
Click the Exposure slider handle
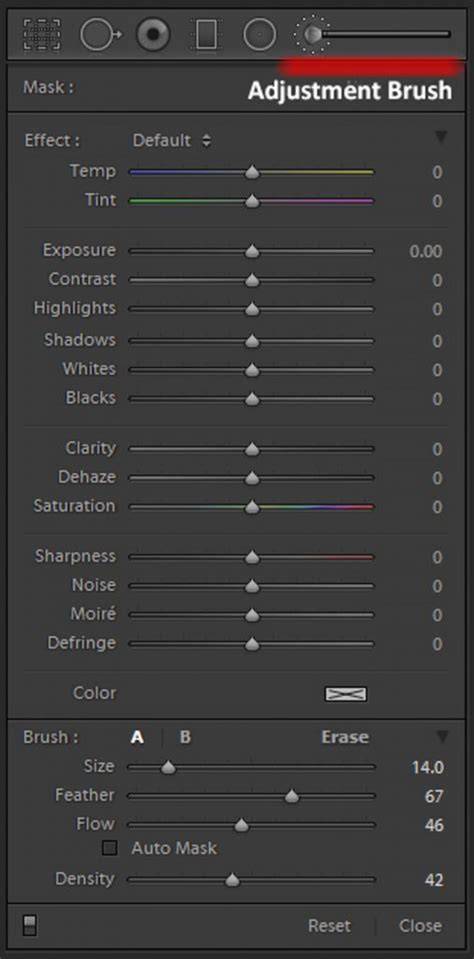252,251
